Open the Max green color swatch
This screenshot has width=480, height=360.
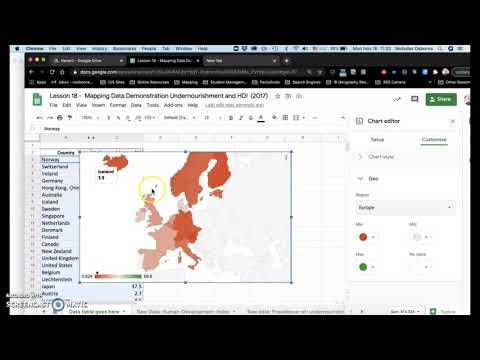(x=363, y=267)
